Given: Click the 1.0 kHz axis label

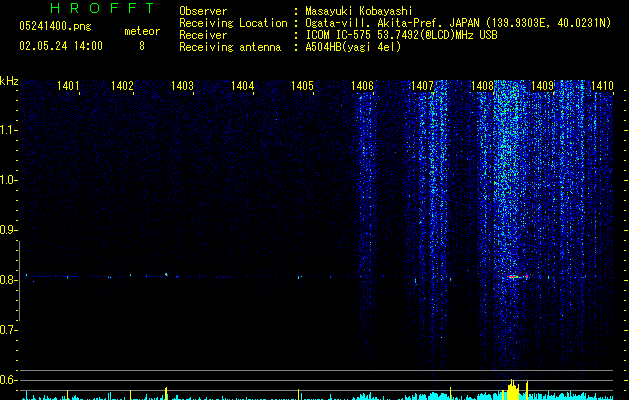Looking at the screenshot, I should (8, 180).
